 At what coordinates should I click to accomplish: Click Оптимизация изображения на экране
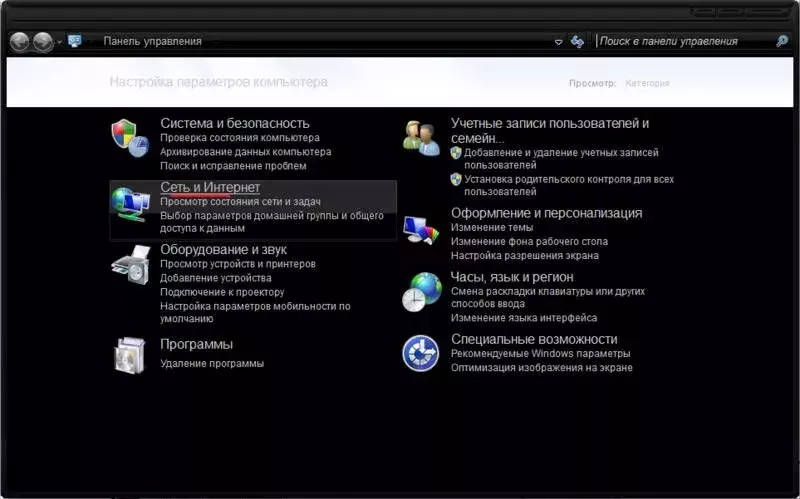coord(541,368)
